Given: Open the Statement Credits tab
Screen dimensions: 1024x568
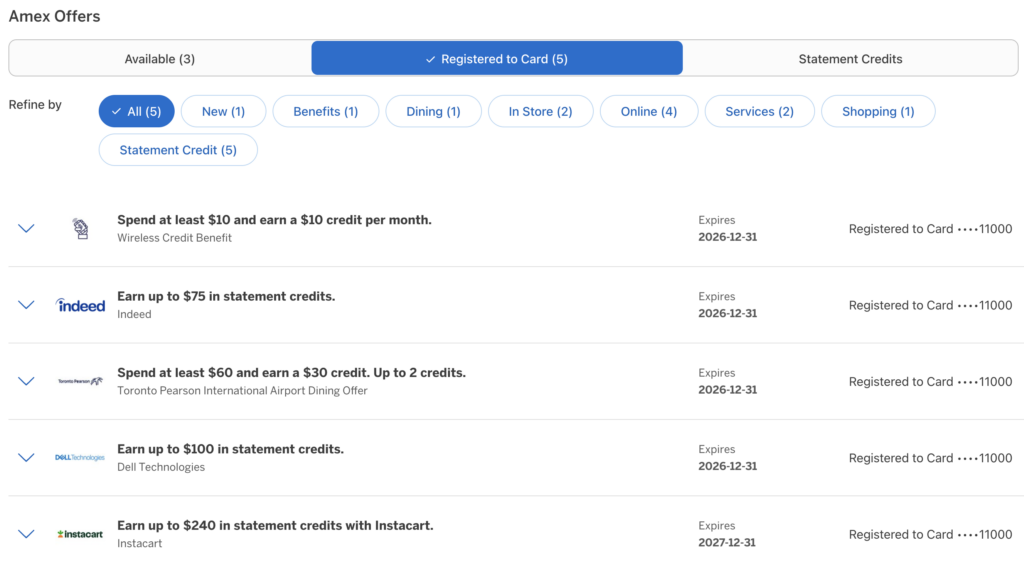Looking at the screenshot, I should (850, 59).
